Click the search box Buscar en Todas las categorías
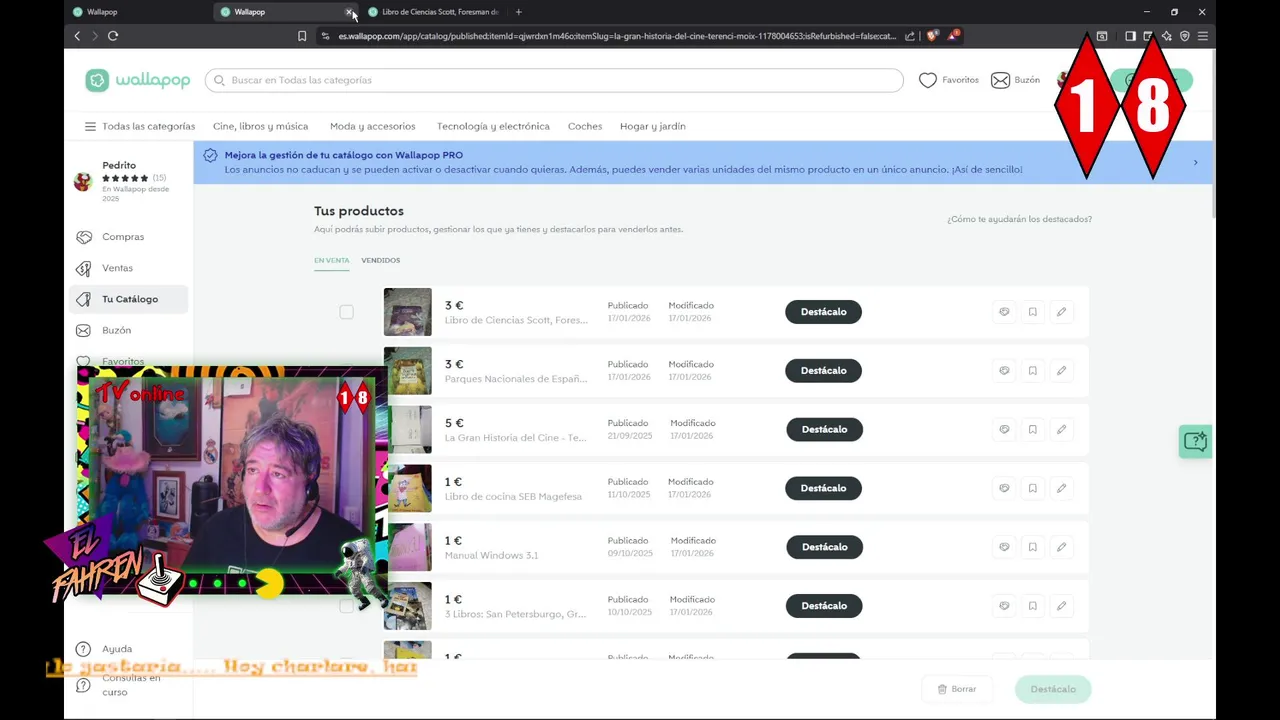1280x720 pixels. [x=554, y=80]
